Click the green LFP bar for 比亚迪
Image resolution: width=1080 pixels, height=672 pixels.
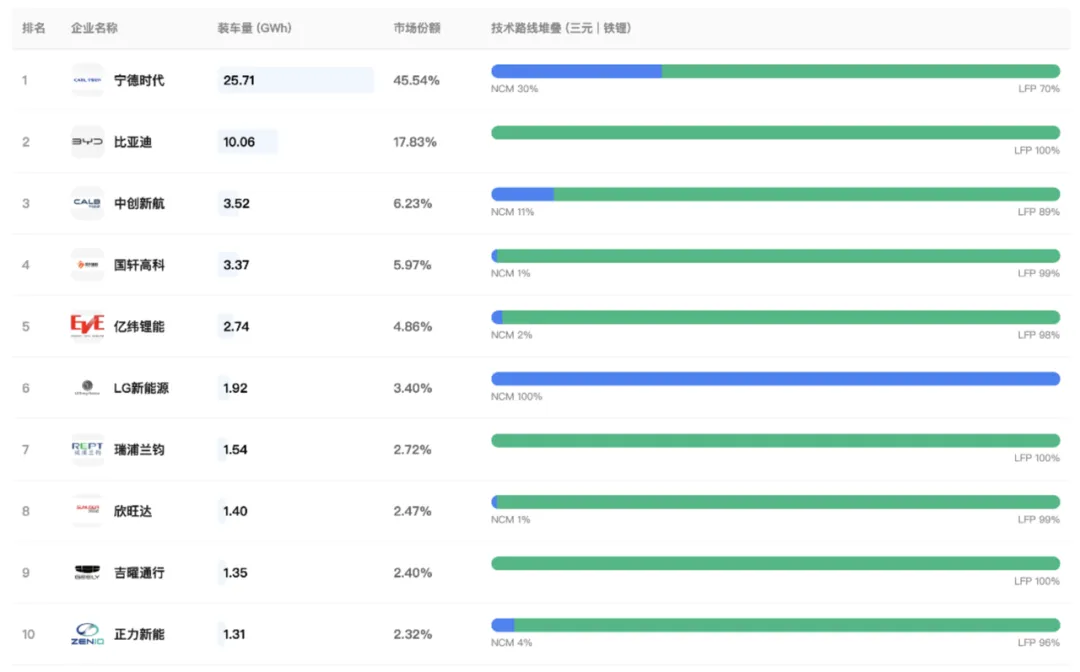click(775, 133)
